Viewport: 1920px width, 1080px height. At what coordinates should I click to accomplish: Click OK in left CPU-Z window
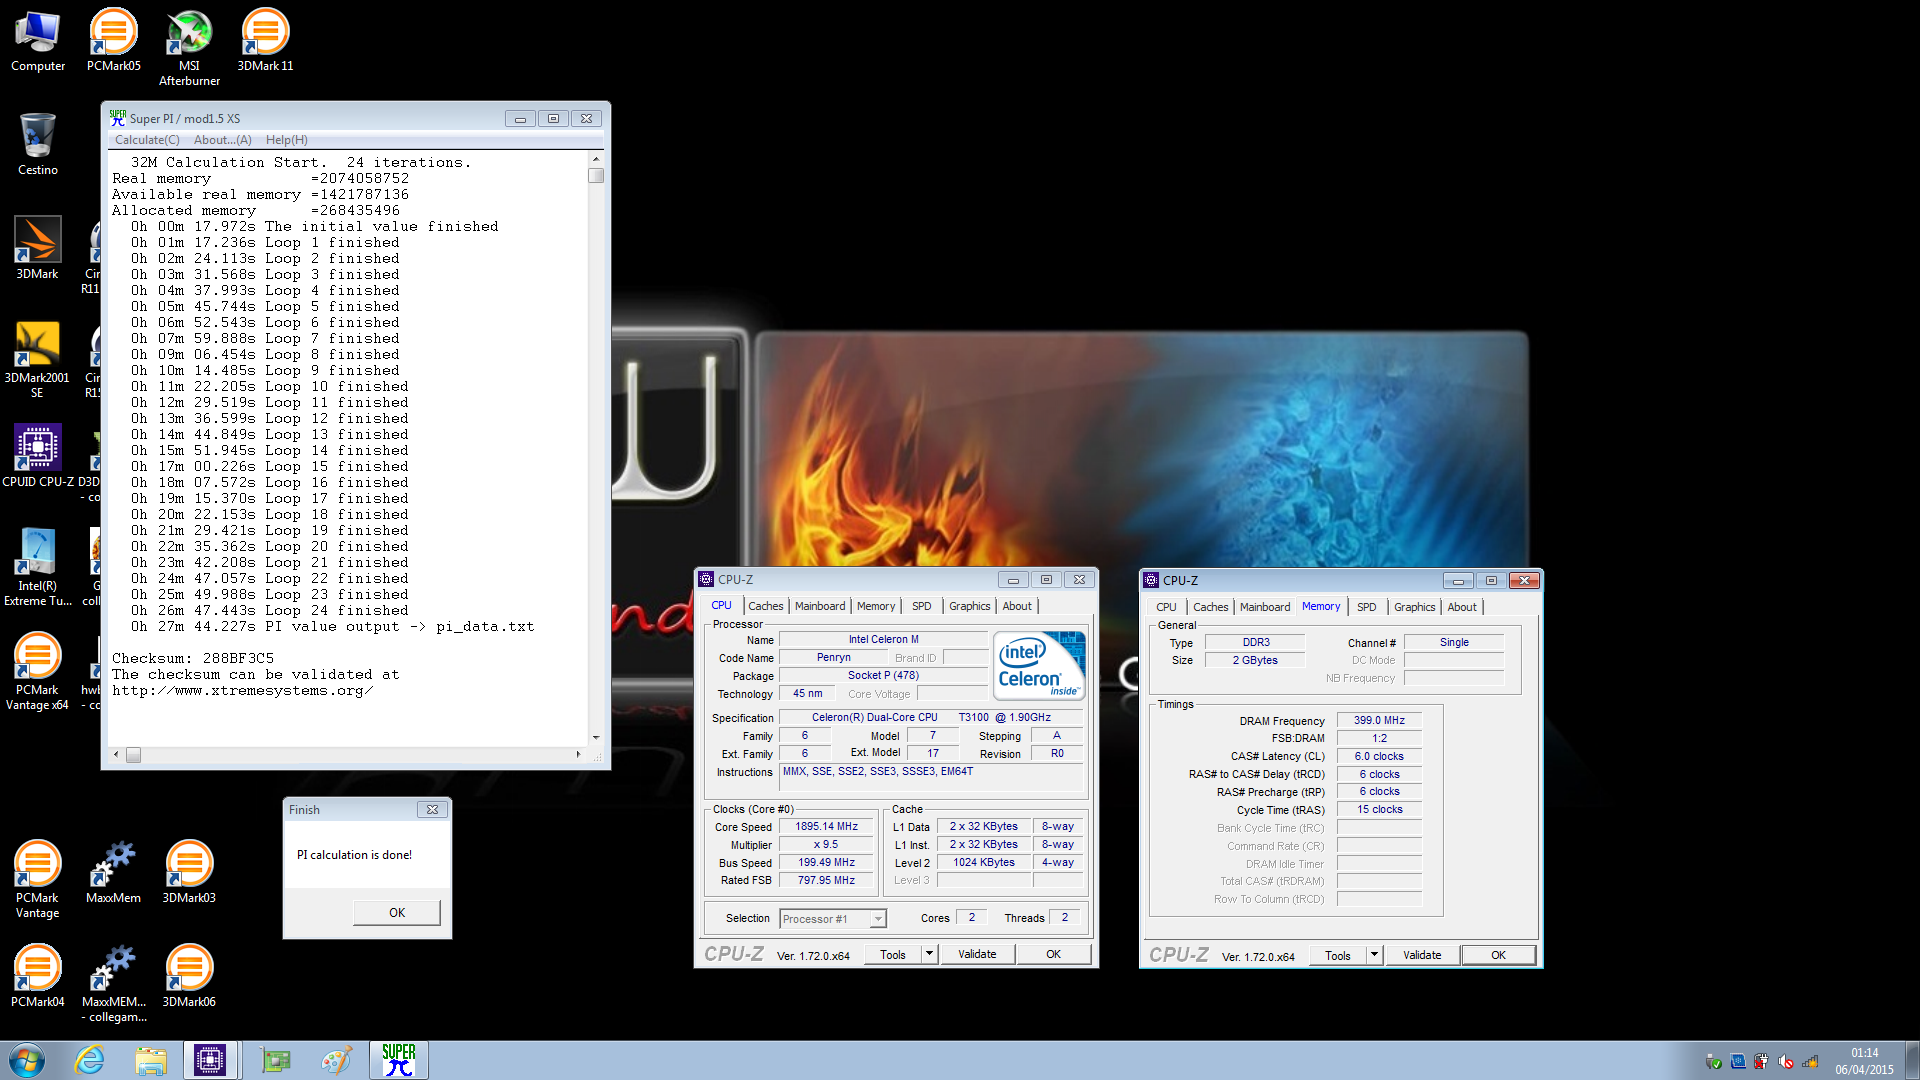click(1053, 954)
